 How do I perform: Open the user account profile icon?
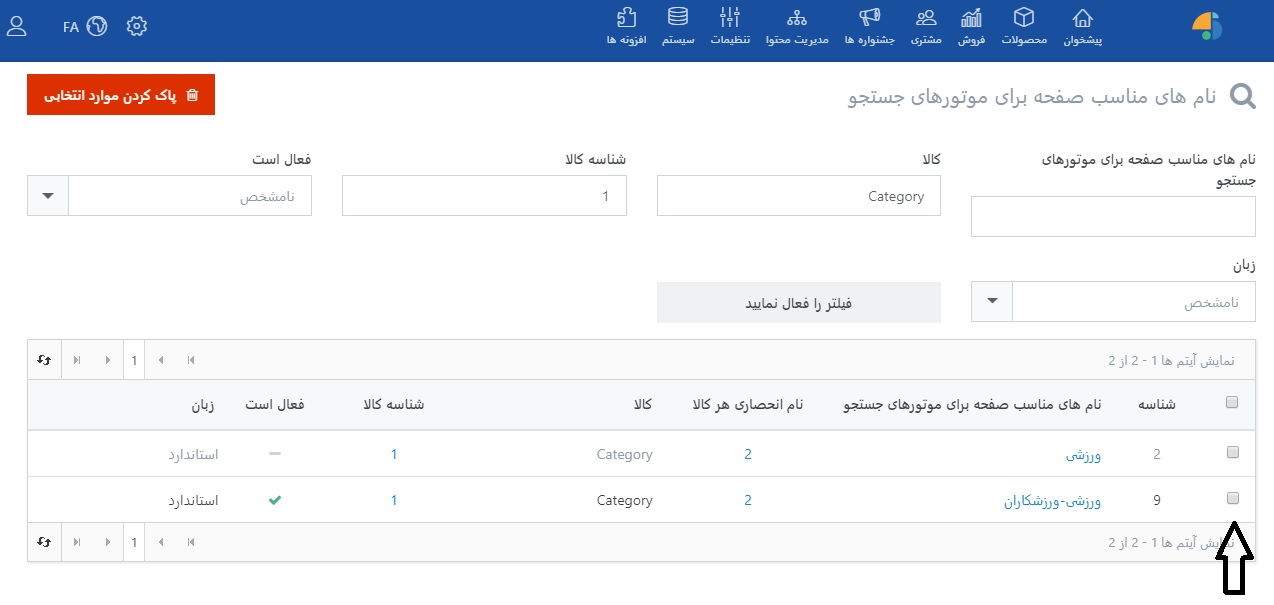pyautogui.click(x=16, y=27)
